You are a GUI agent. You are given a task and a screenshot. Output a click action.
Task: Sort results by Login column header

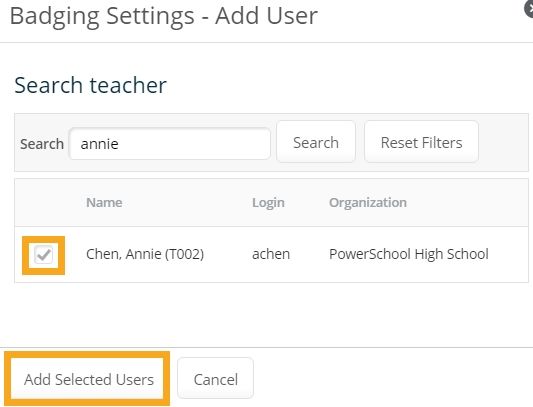pyautogui.click(x=268, y=203)
